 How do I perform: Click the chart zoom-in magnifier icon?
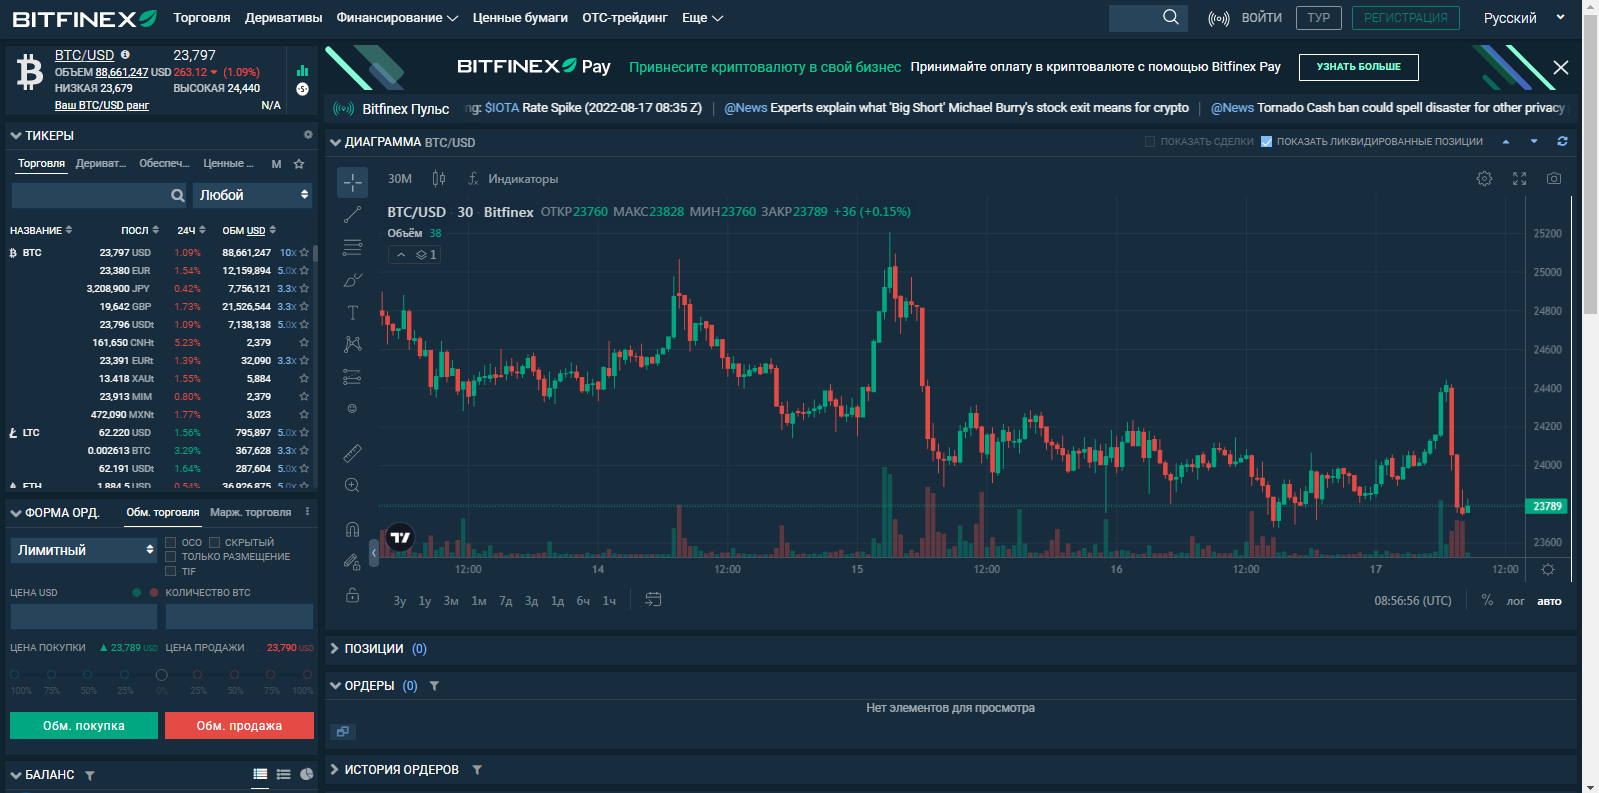tap(352, 485)
